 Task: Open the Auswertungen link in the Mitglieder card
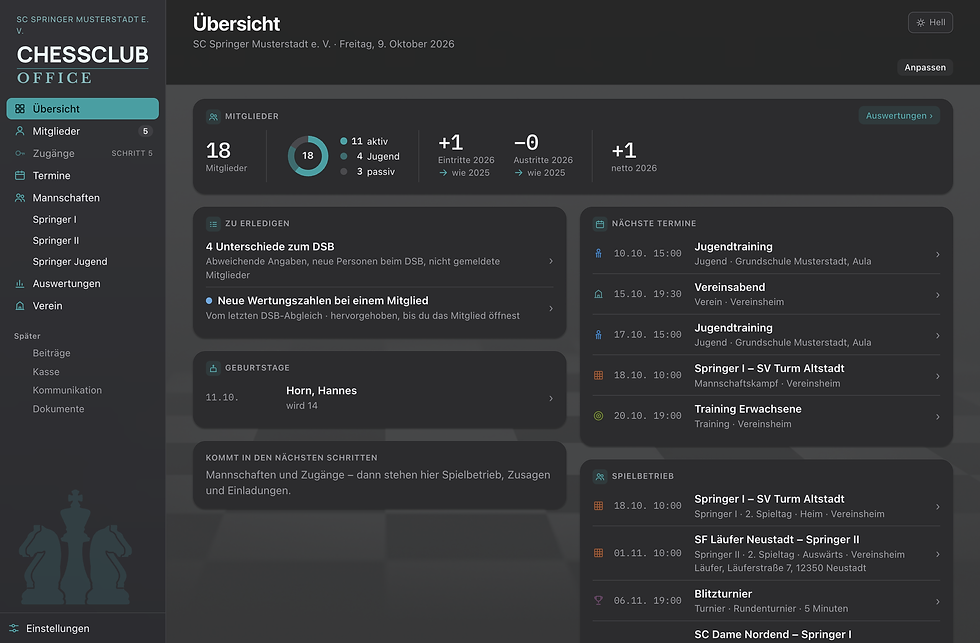(899, 116)
